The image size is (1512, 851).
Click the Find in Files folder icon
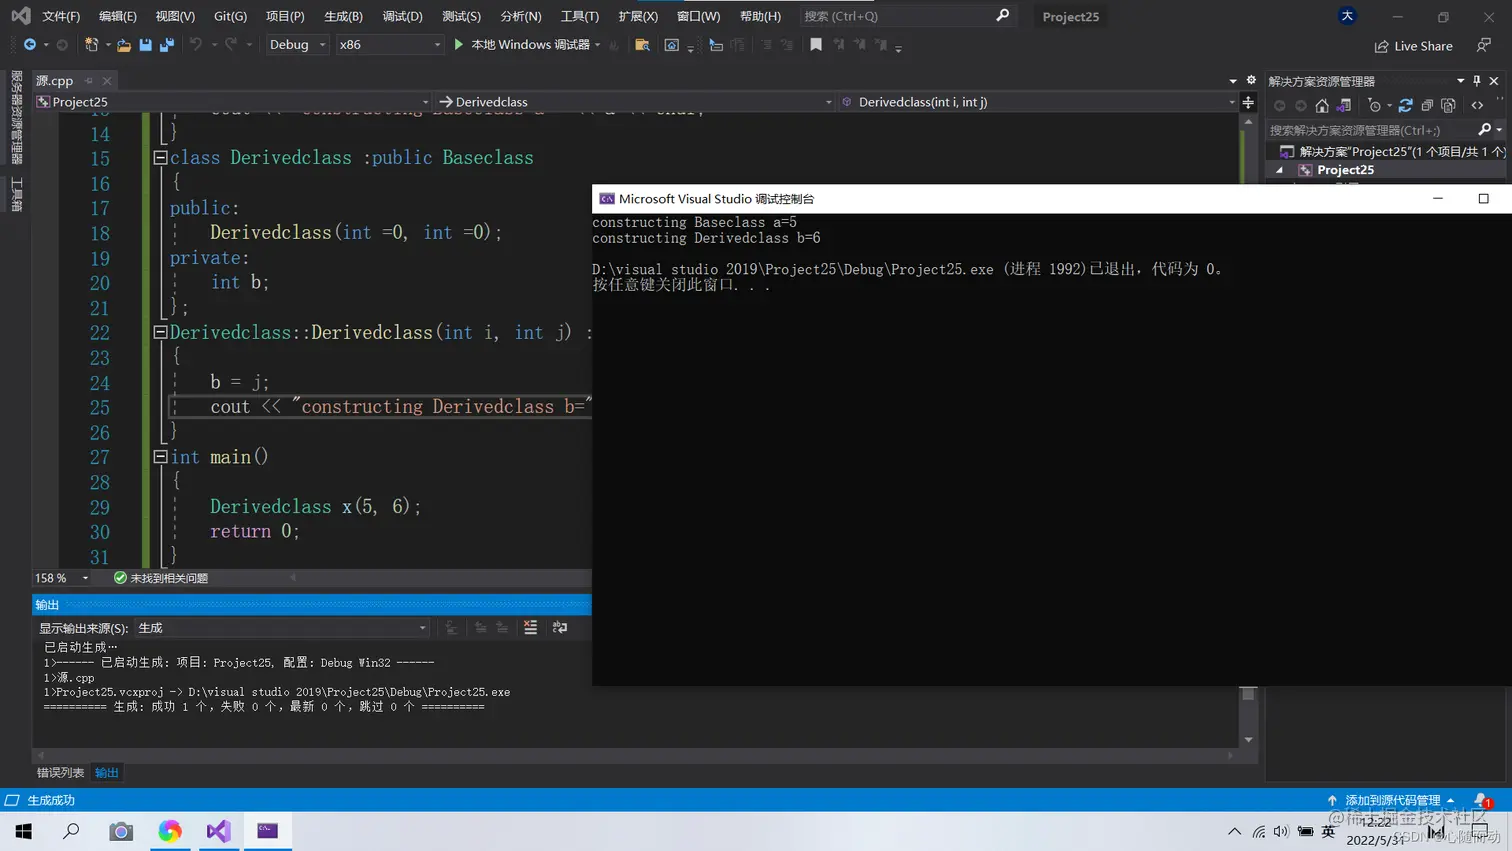click(x=642, y=45)
